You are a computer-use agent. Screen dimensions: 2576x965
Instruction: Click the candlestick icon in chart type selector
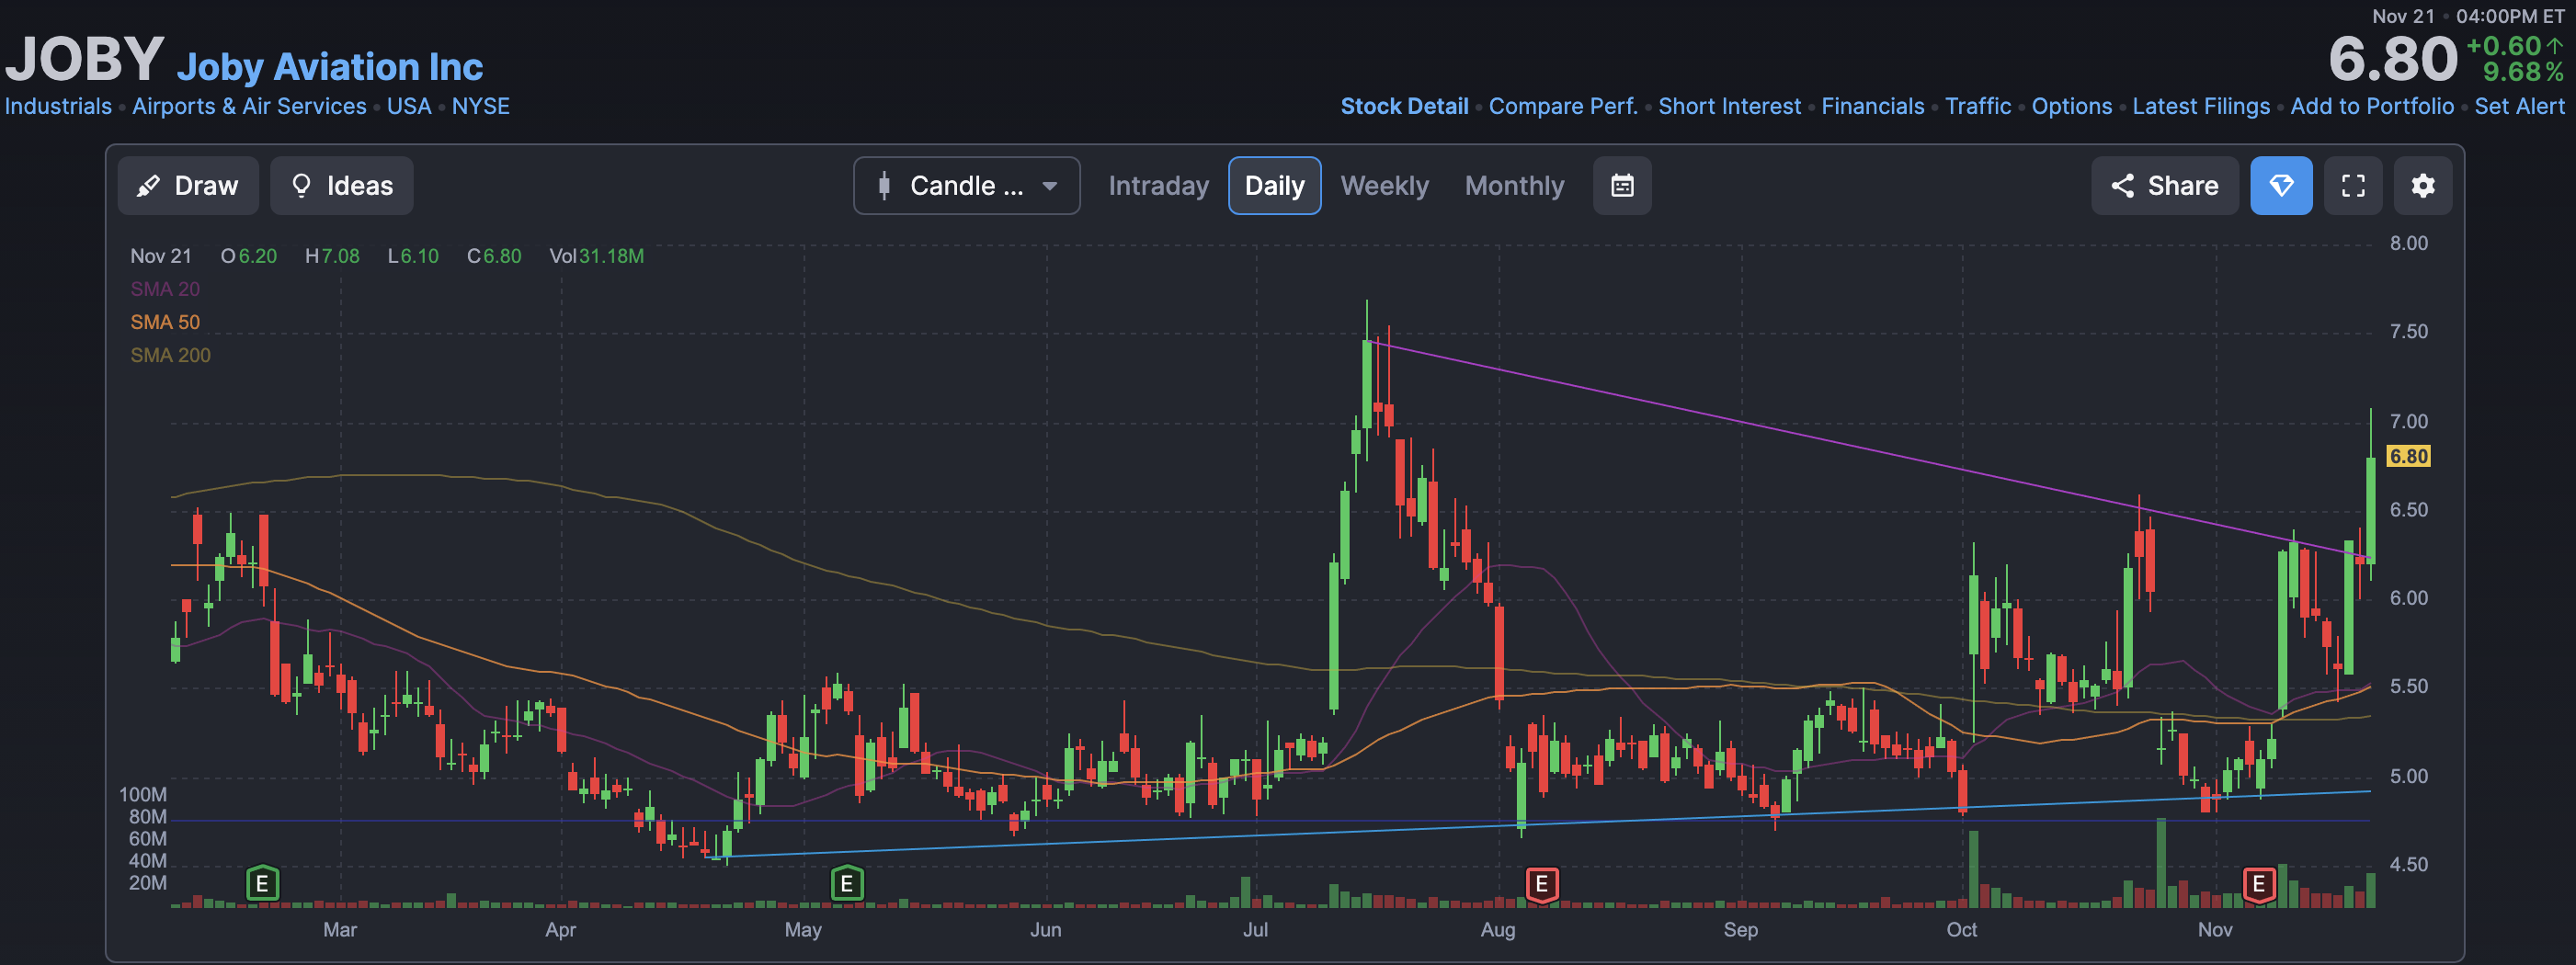[x=884, y=186]
